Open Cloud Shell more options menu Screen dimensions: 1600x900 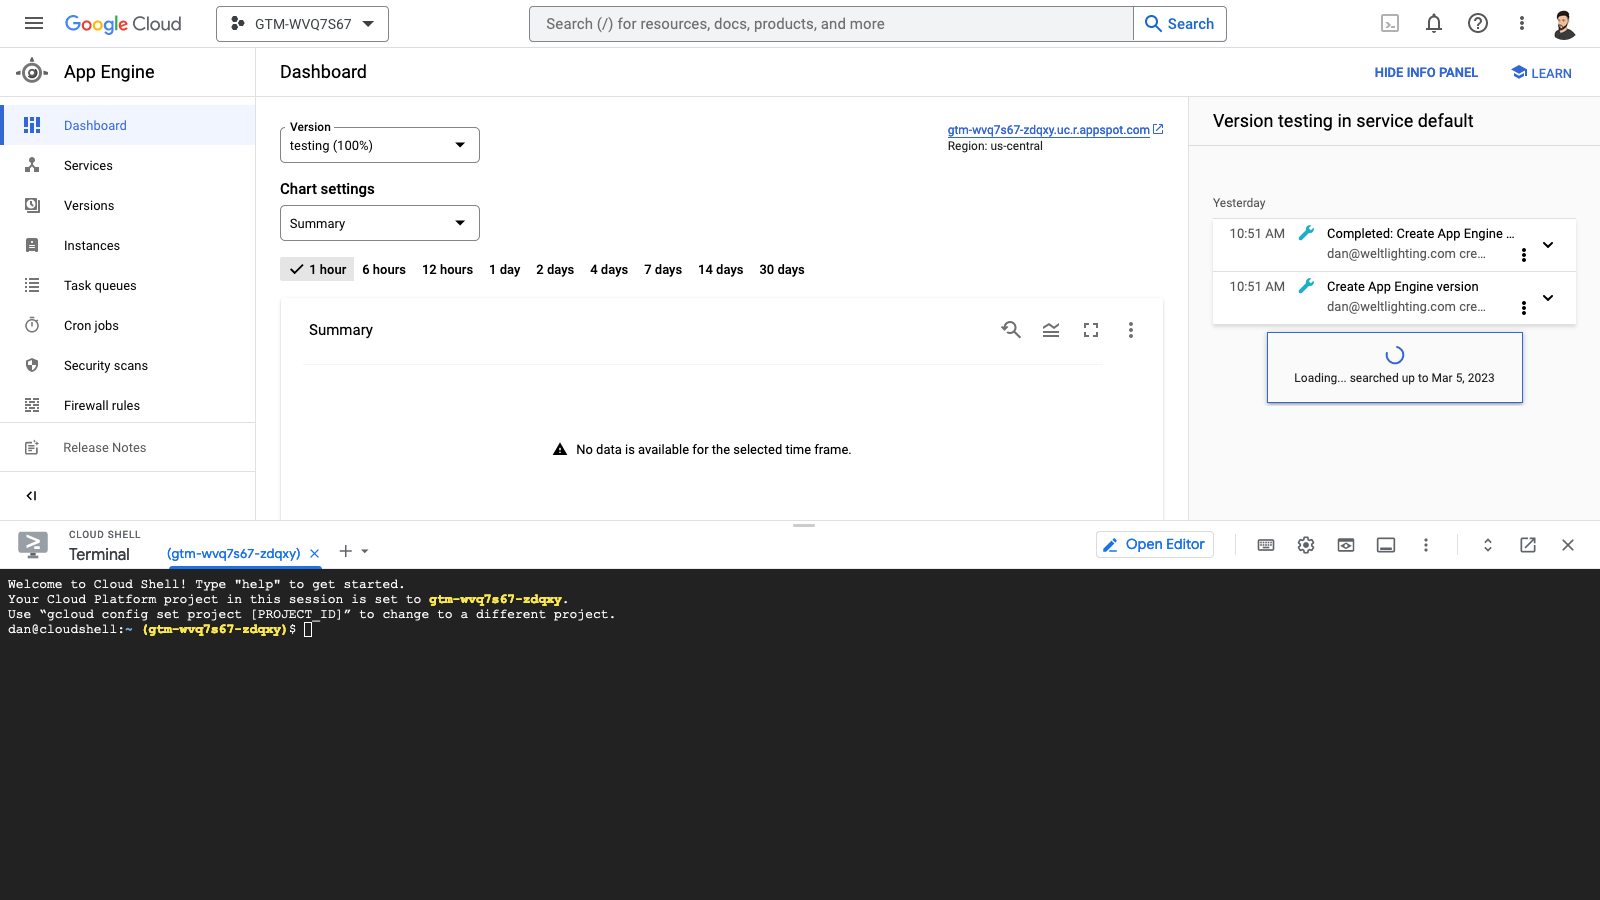tap(1426, 545)
